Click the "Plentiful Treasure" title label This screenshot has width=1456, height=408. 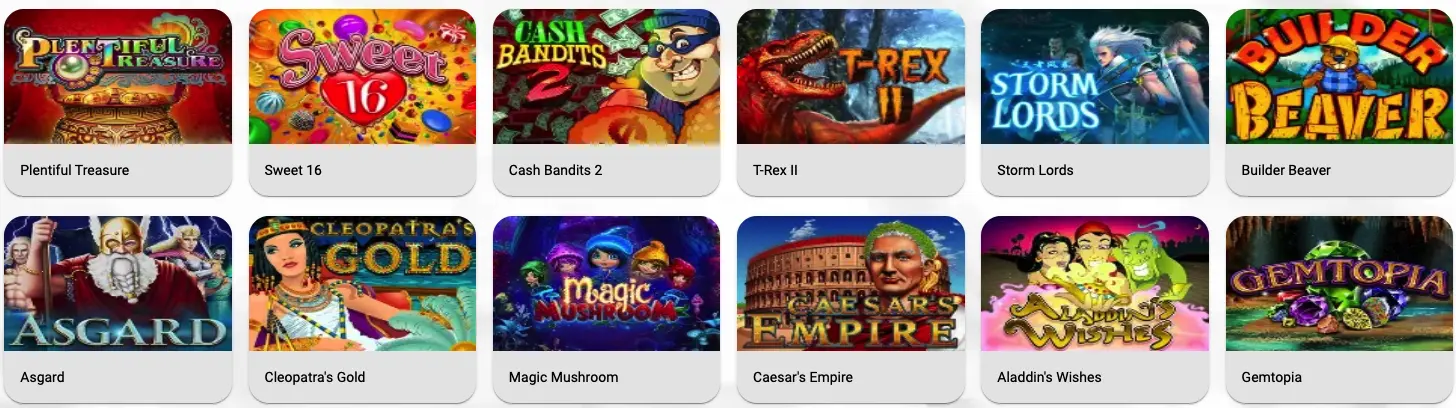(x=75, y=170)
